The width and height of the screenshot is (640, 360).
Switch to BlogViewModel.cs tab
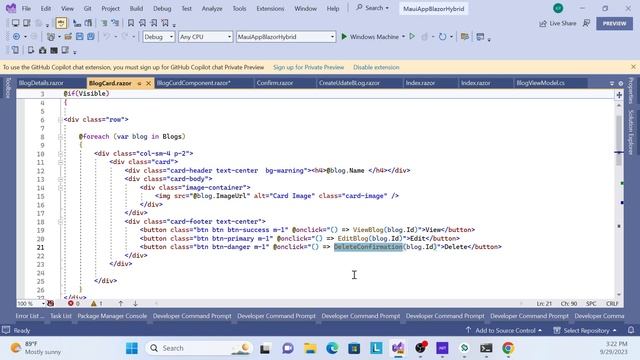[x=540, y=83]
